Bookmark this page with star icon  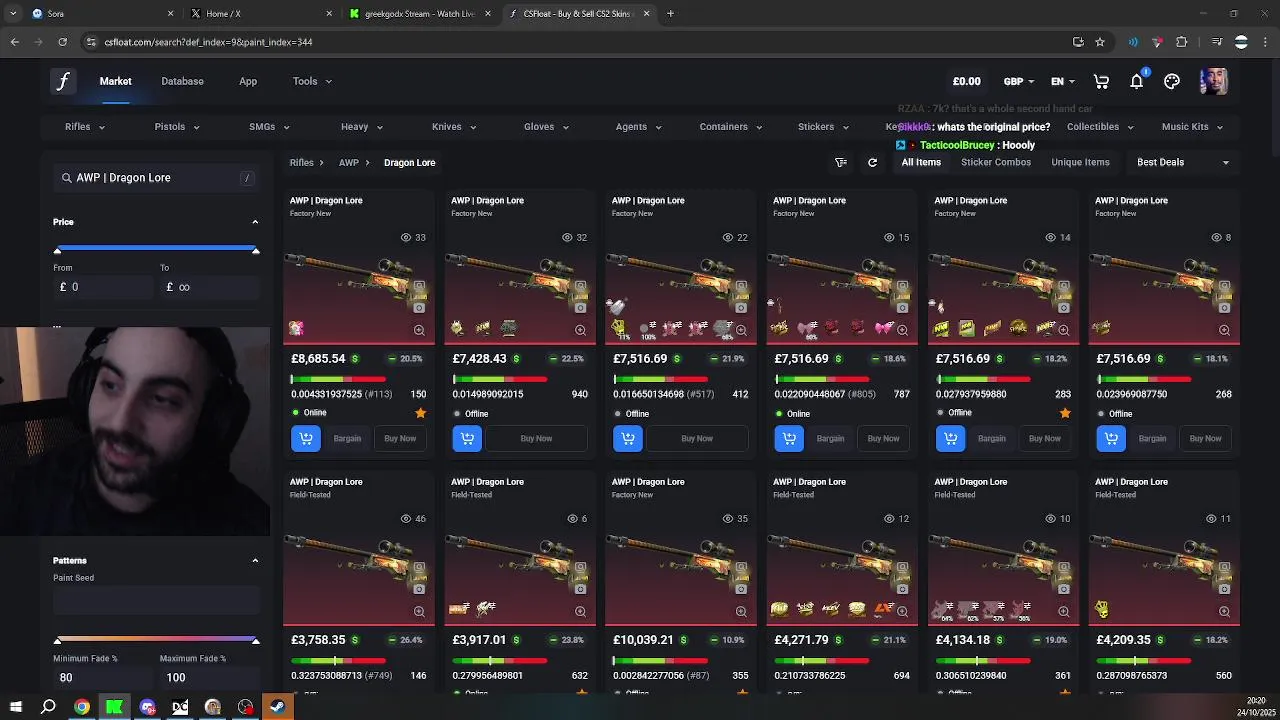(x=1100, y=42)
